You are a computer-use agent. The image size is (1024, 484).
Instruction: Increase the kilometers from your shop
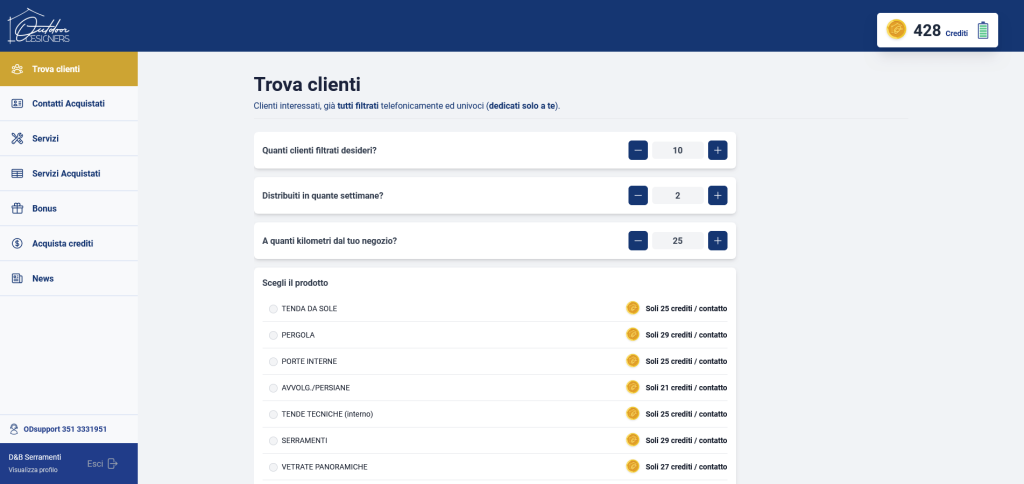pos(717,240)
